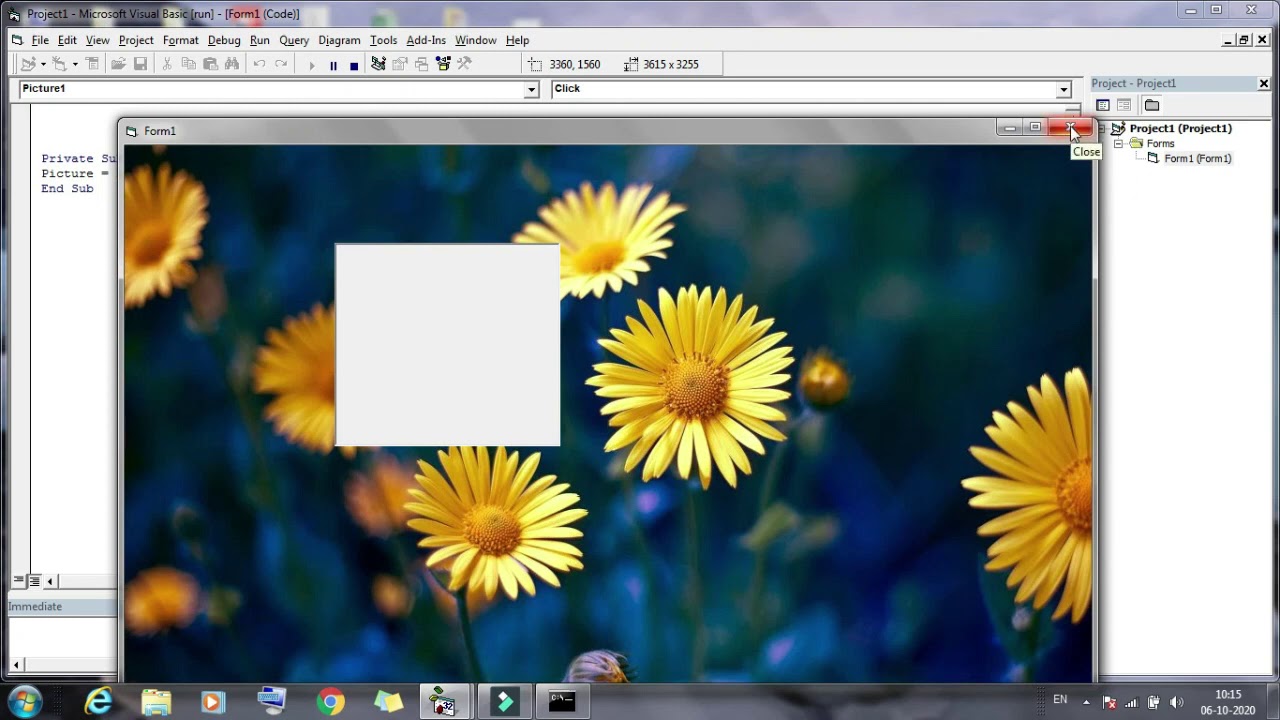Click View Code icon in Project panel
The height and width of the screenshot is (720, 1280).
[x=1103, y=105]
